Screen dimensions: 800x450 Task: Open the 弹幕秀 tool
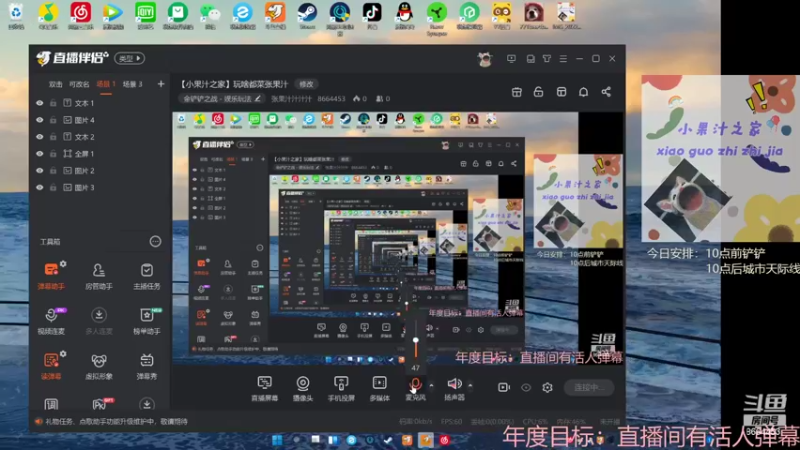[146, 365]
